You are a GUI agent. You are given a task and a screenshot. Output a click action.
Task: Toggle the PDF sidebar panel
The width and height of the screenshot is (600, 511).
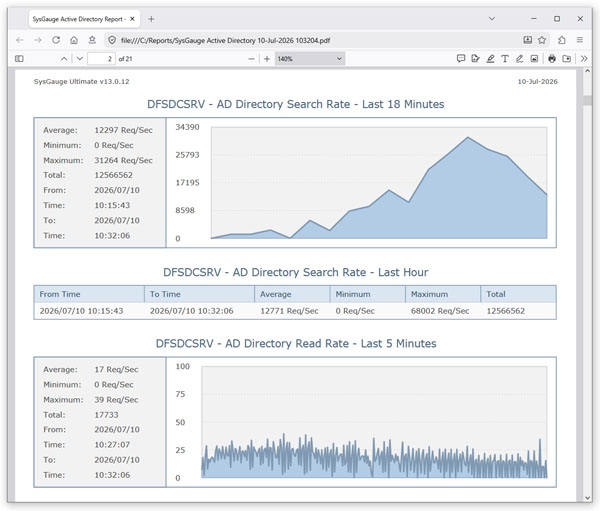19,59
